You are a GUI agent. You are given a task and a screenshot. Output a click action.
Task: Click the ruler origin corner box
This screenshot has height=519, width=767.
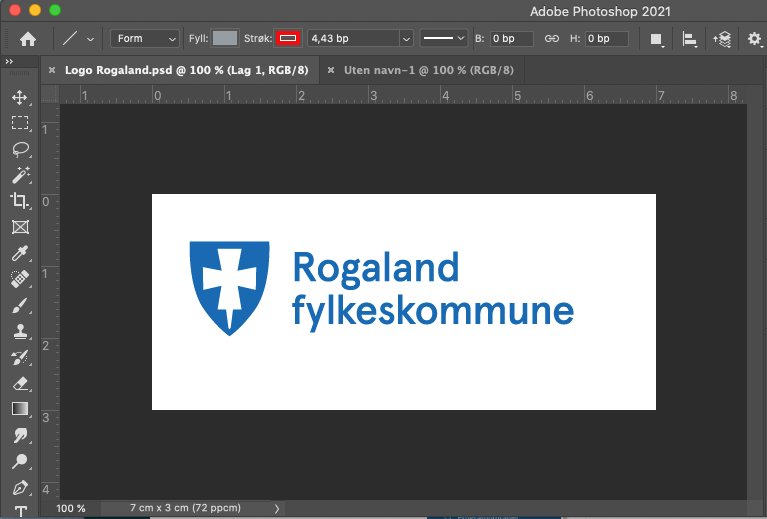pyautogui.click(x=49, y=94)
